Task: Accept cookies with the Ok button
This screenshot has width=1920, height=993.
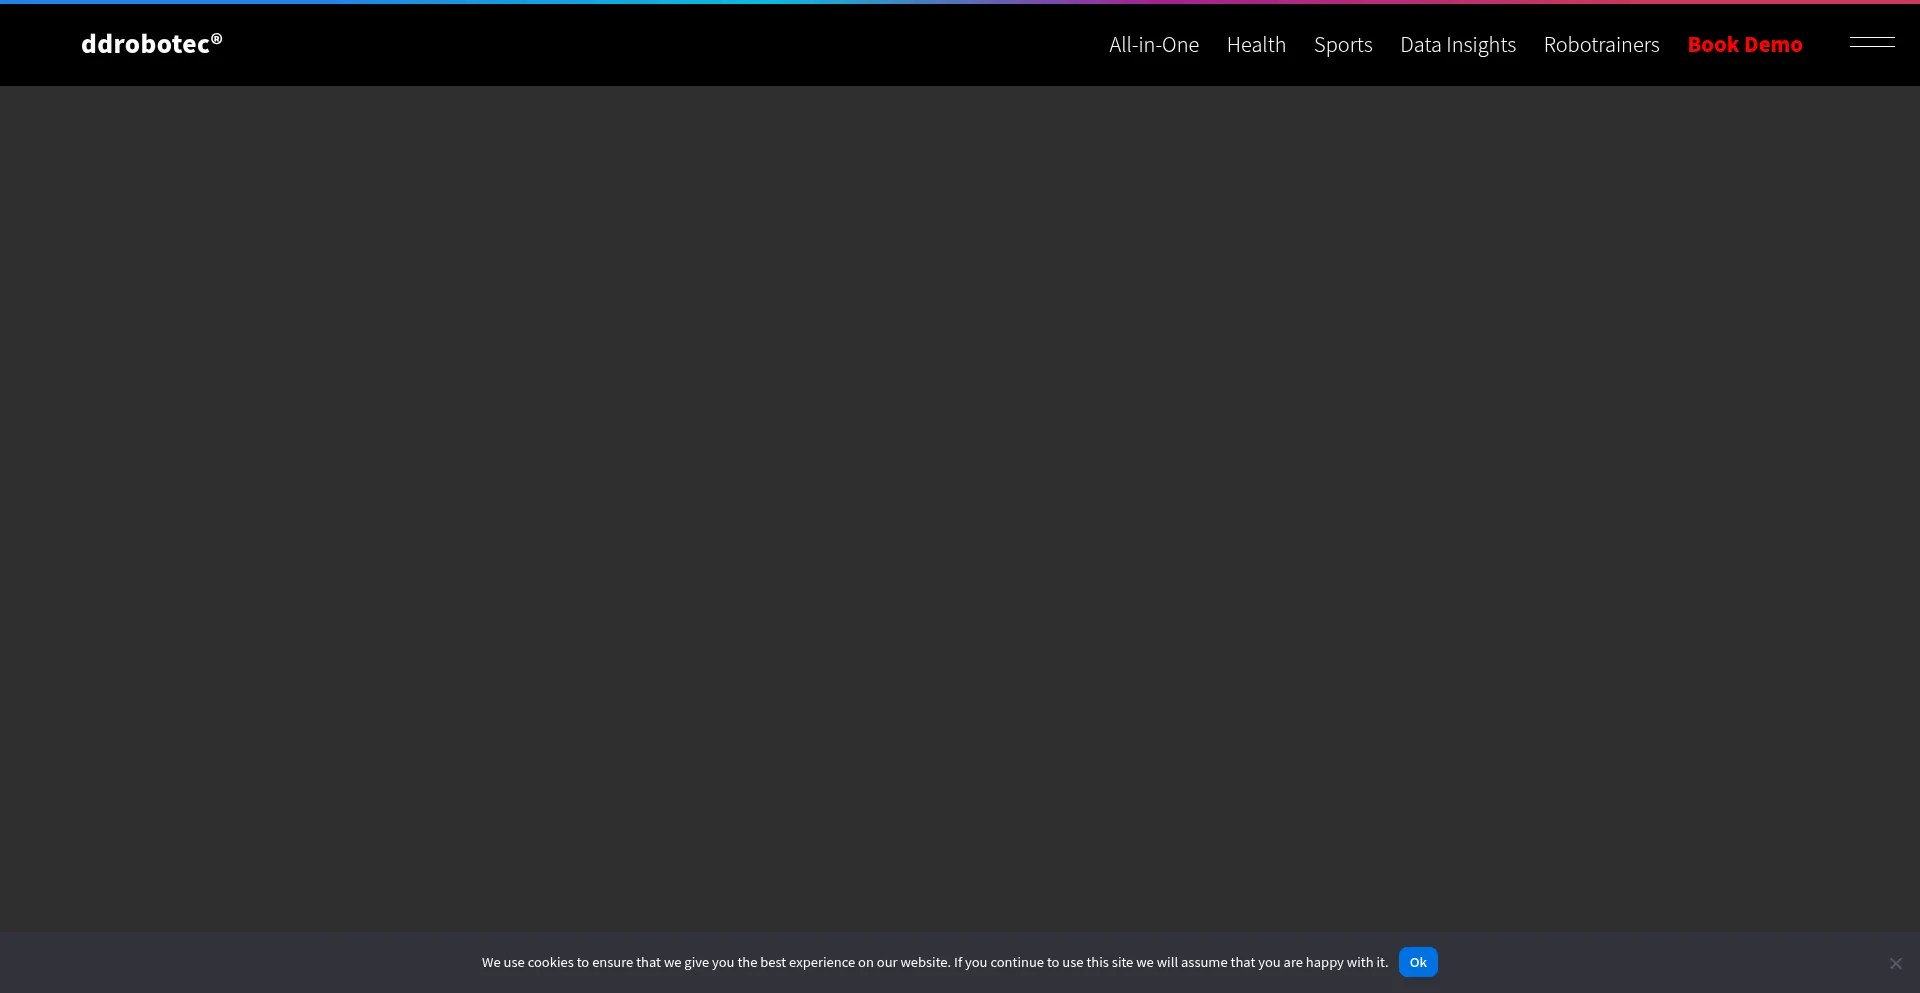Action: [x=1417, y=962]
